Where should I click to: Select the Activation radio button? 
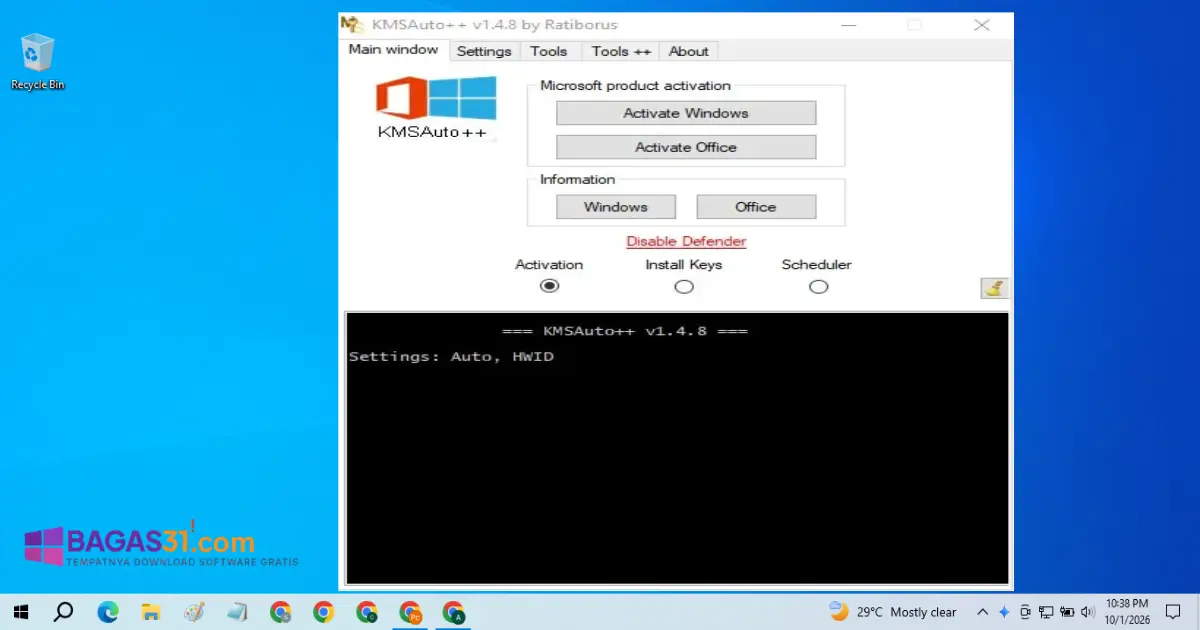549,286
